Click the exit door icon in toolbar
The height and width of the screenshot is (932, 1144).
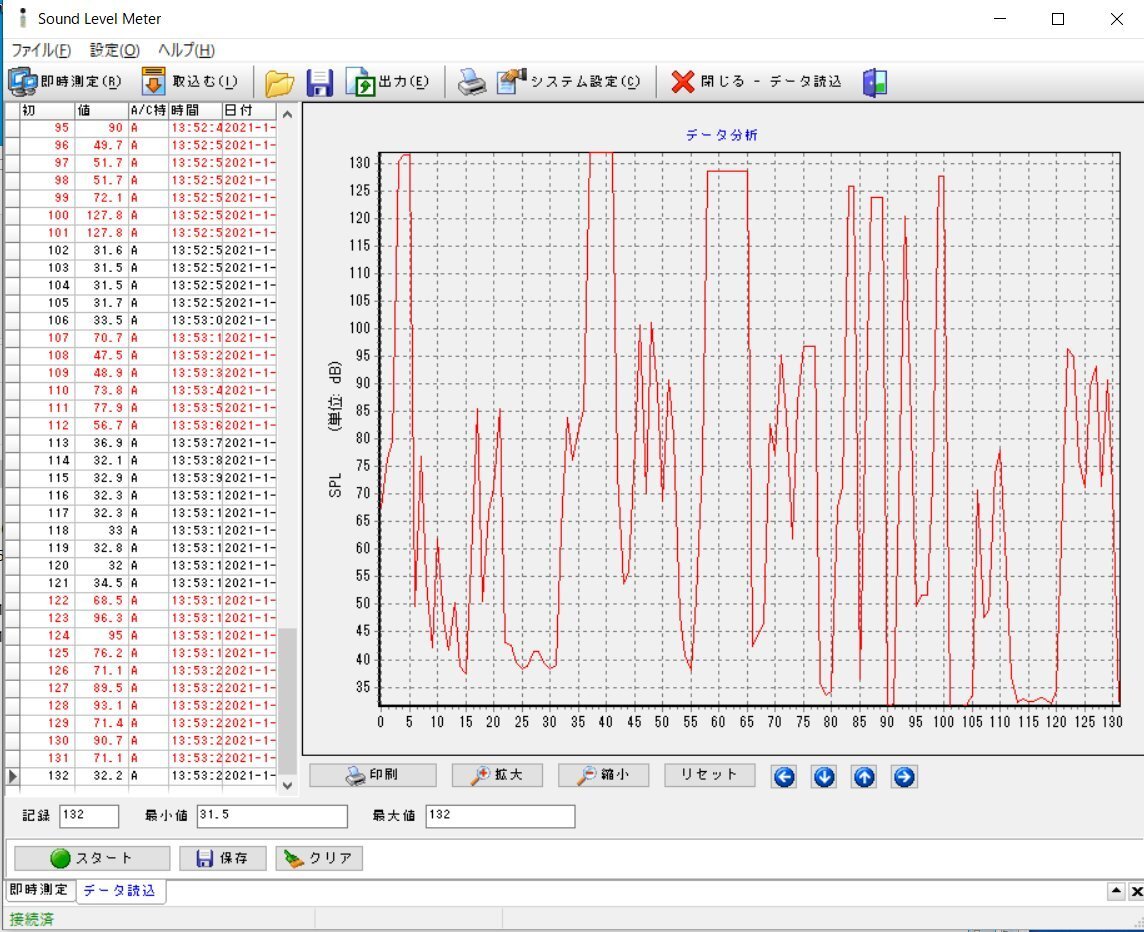tap(875, 83)
